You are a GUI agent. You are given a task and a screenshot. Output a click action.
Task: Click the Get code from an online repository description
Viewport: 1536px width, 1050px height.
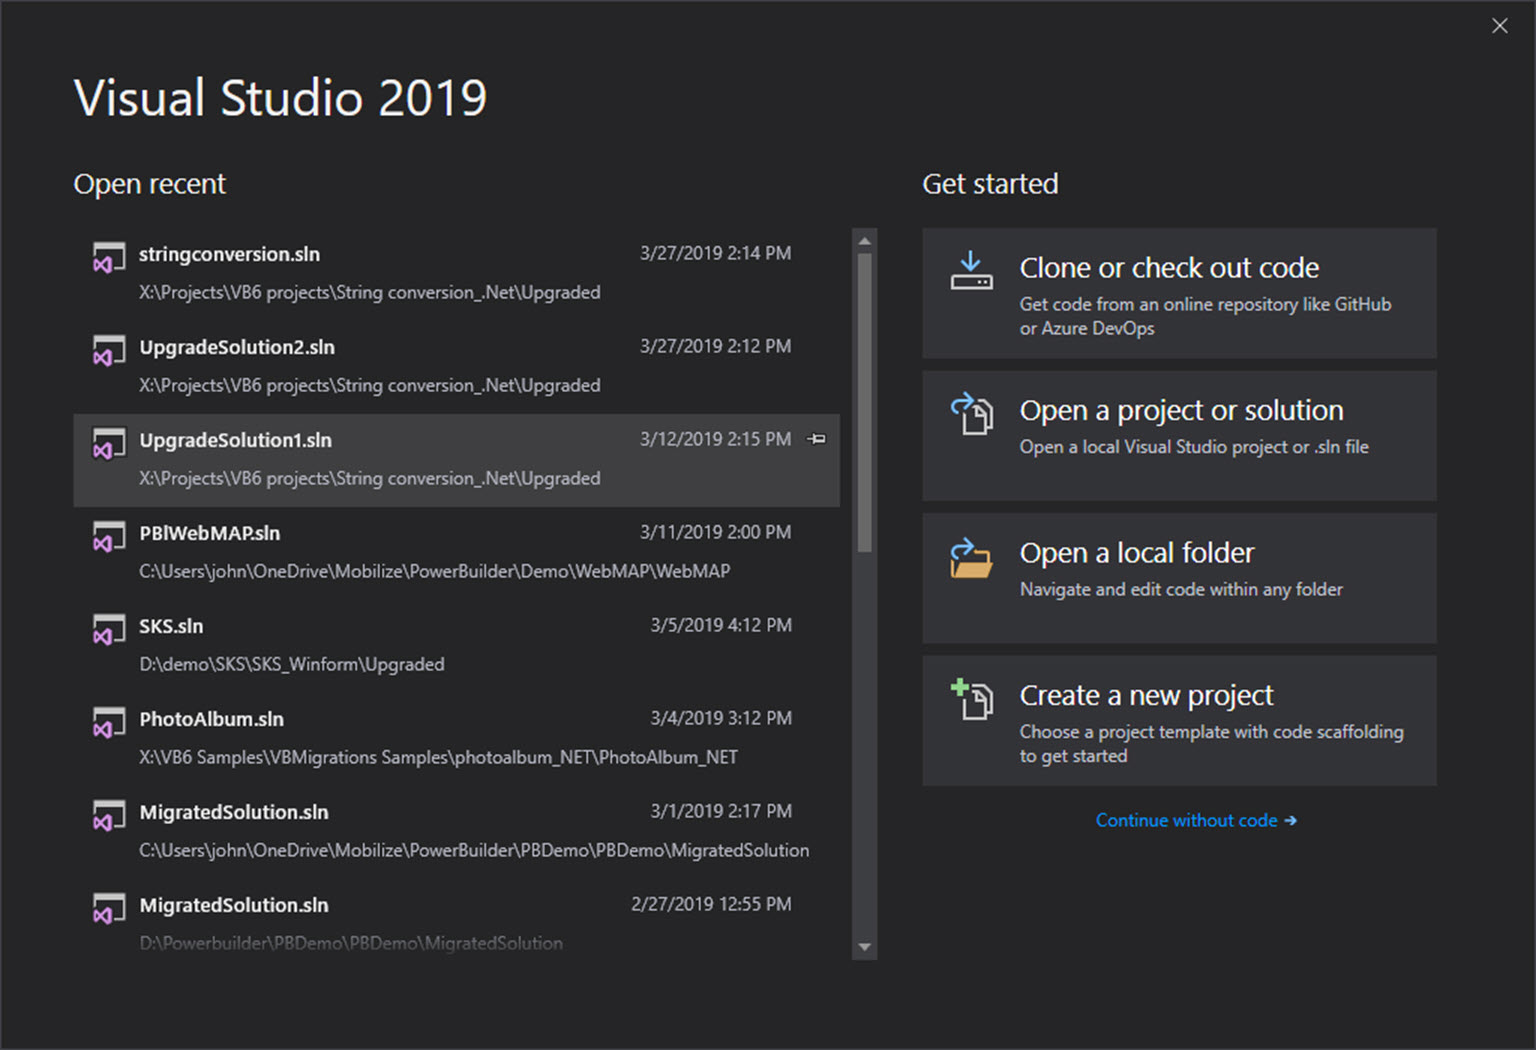[x=1205, y=316]
